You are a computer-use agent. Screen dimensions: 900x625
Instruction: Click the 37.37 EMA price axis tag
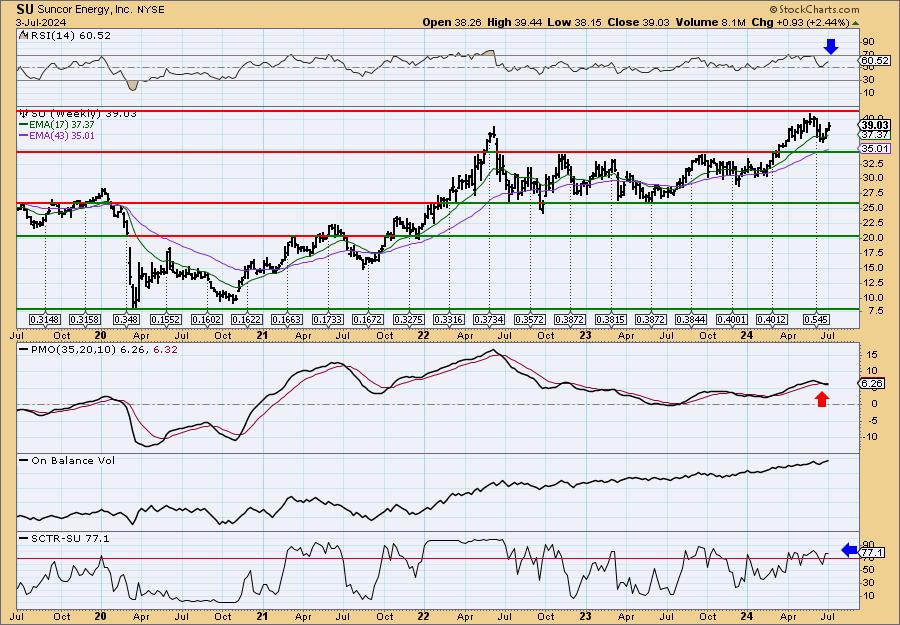(875, 135)
